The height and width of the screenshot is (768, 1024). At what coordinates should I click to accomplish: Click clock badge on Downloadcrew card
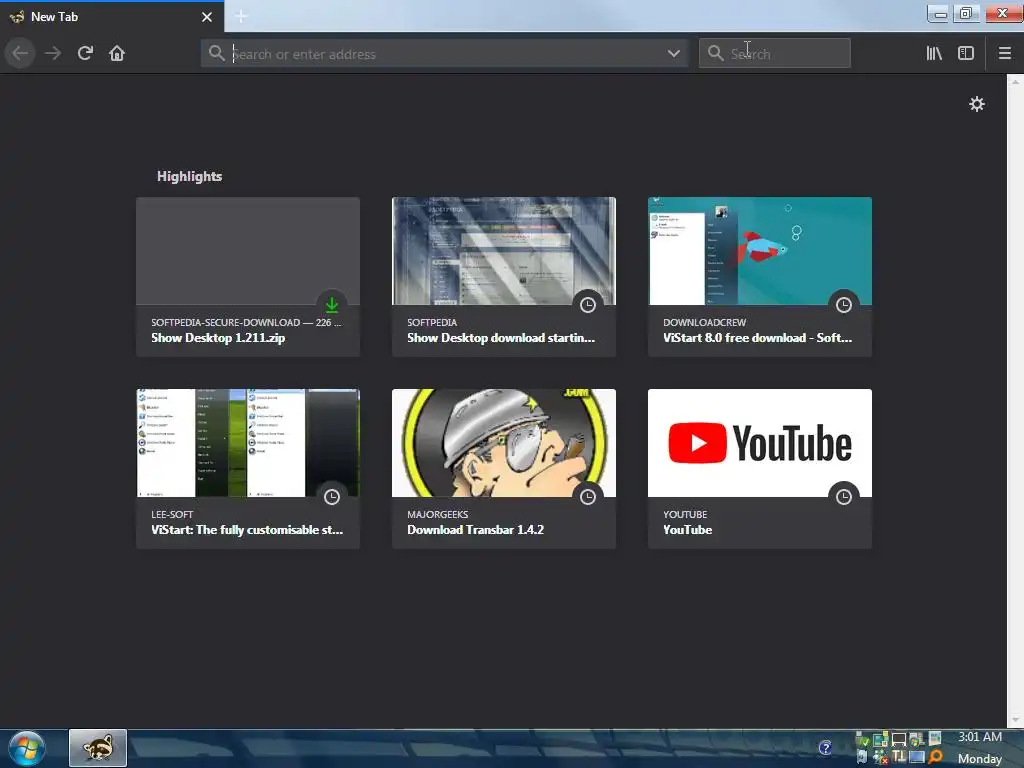tap(844, 304)
